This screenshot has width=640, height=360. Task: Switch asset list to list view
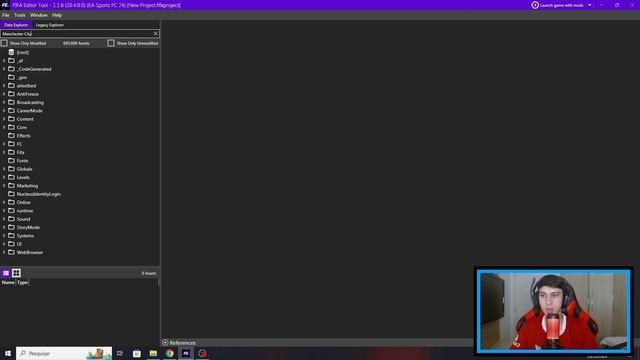[x=6, y=273]
